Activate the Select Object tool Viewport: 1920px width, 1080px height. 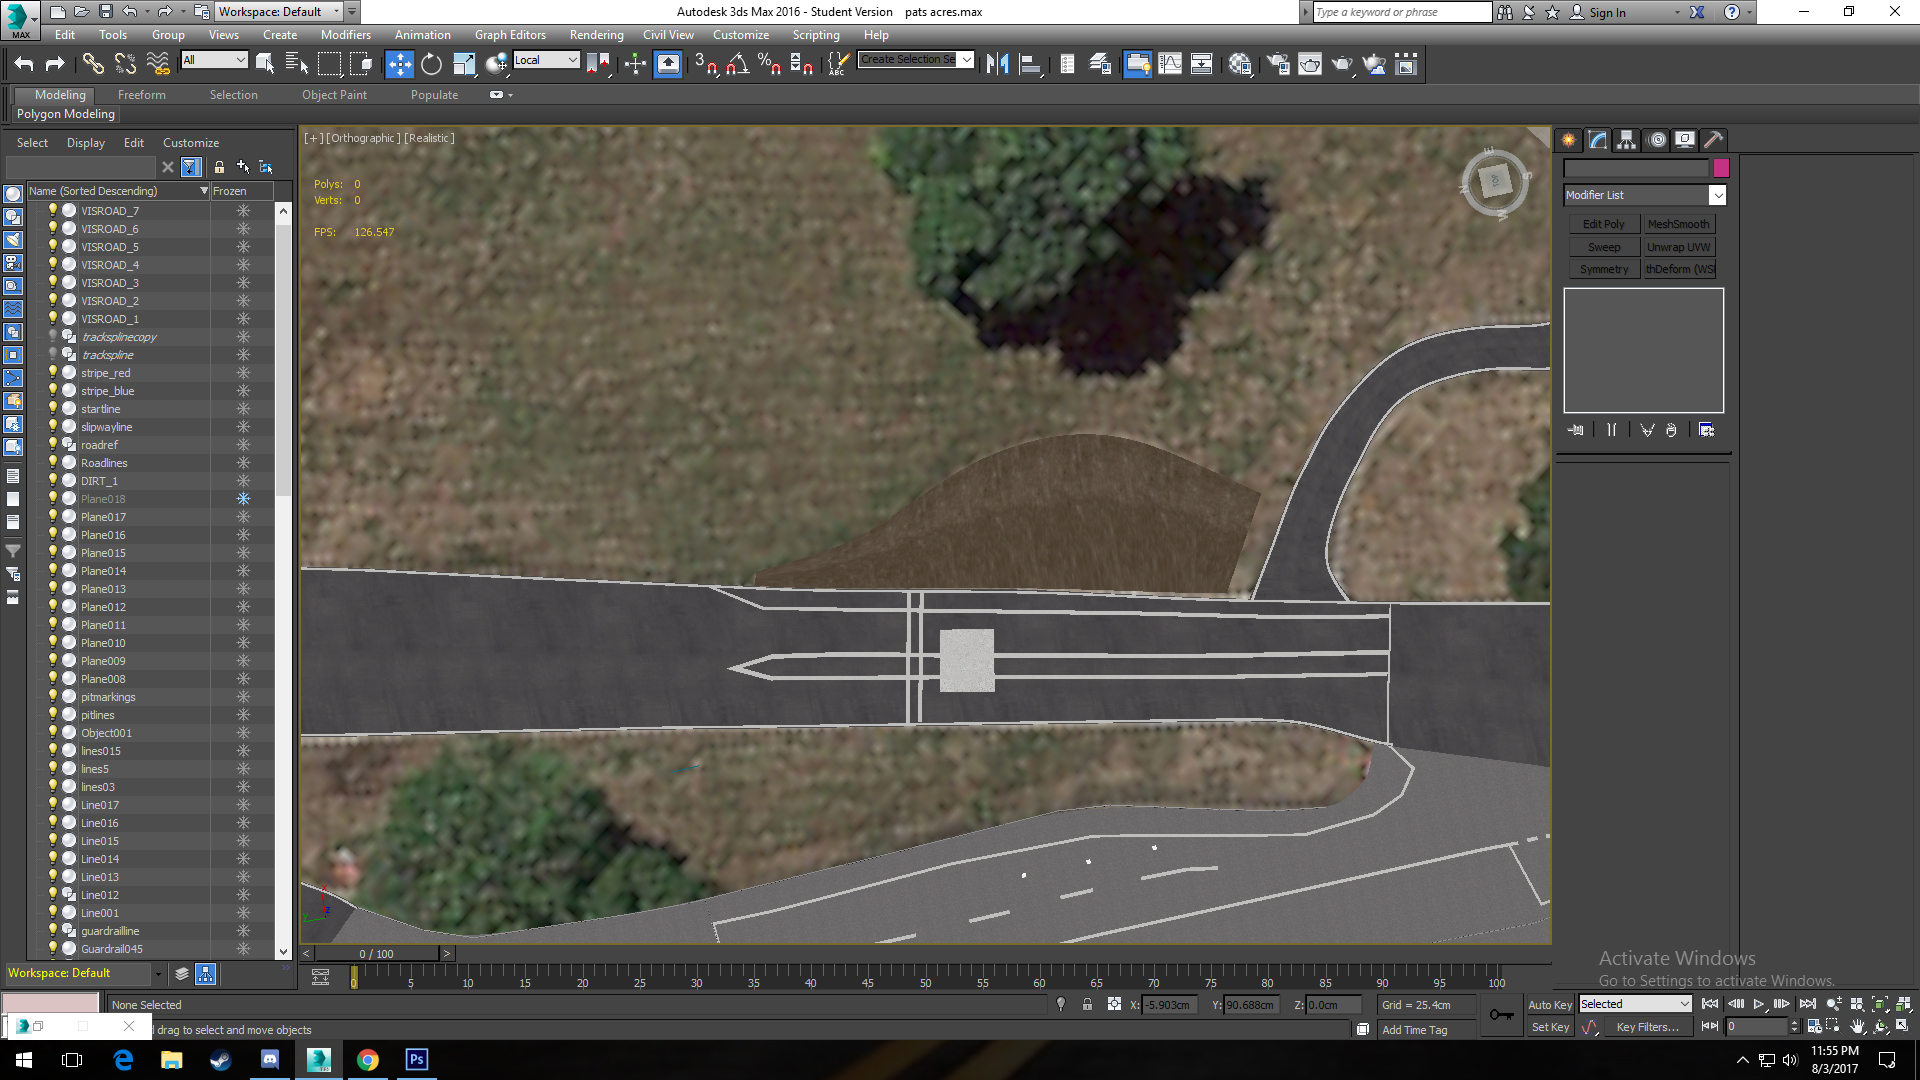(x=265, y=64)
